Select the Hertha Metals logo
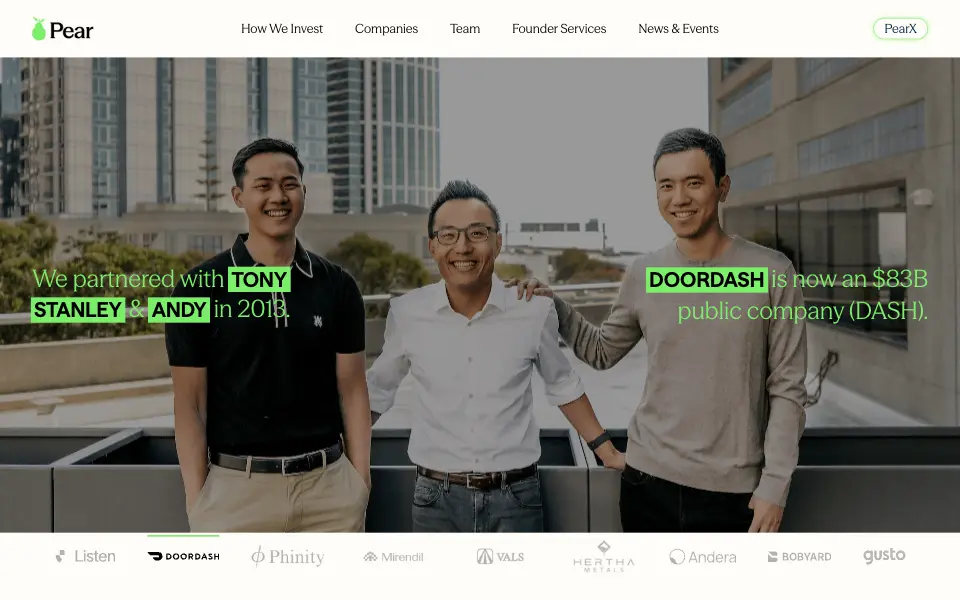 604,557
